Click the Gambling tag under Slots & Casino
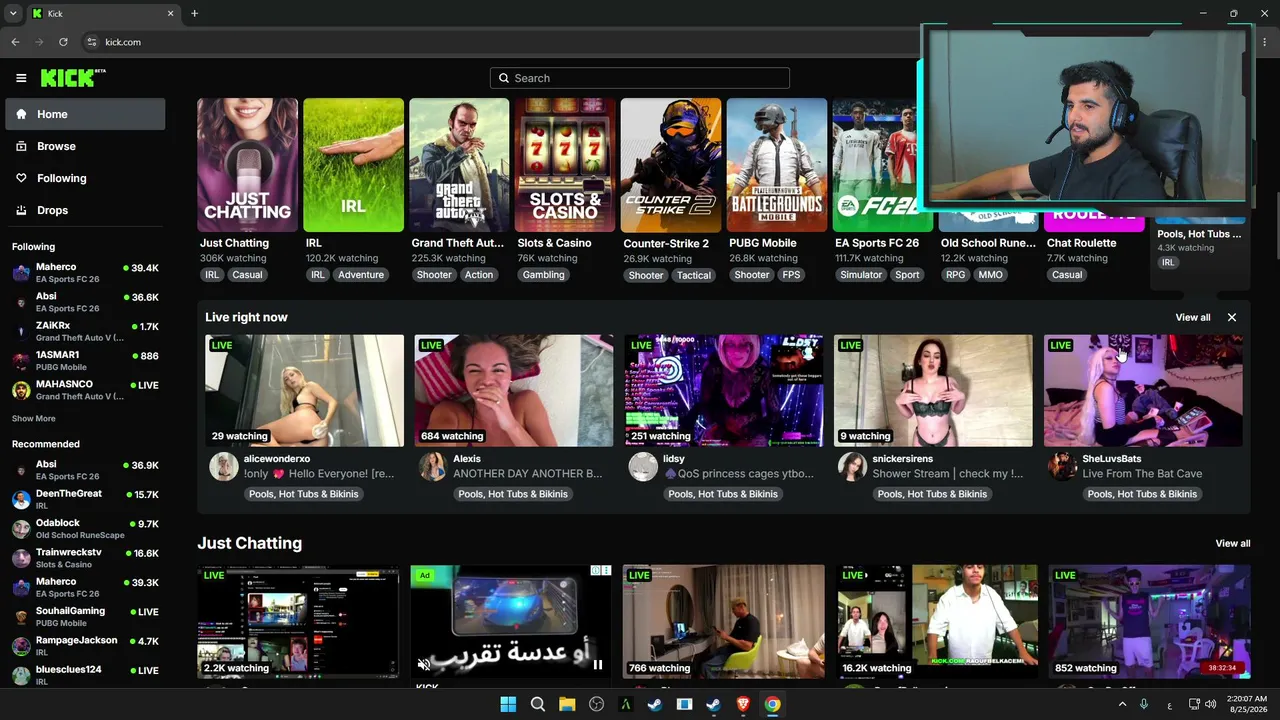1280x720 pixels. coord(544,275)
